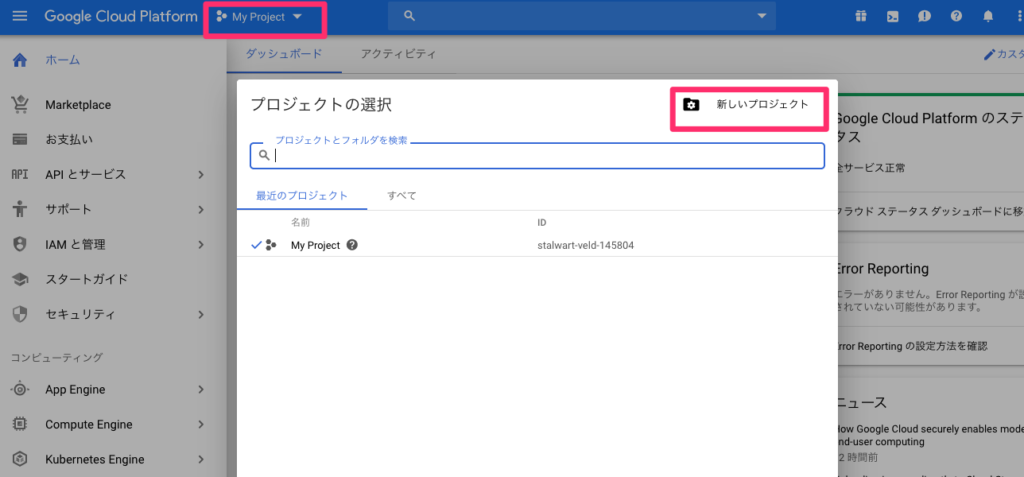The image size is (1024, 477).
Task: Expand Compute Engine submenu chevron
Action: click(x=201, y=425)
